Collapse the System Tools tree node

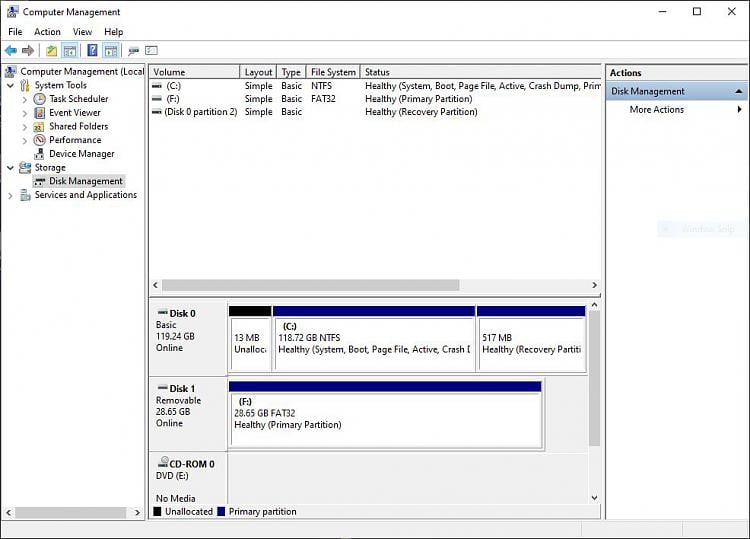tap(11, 86)
